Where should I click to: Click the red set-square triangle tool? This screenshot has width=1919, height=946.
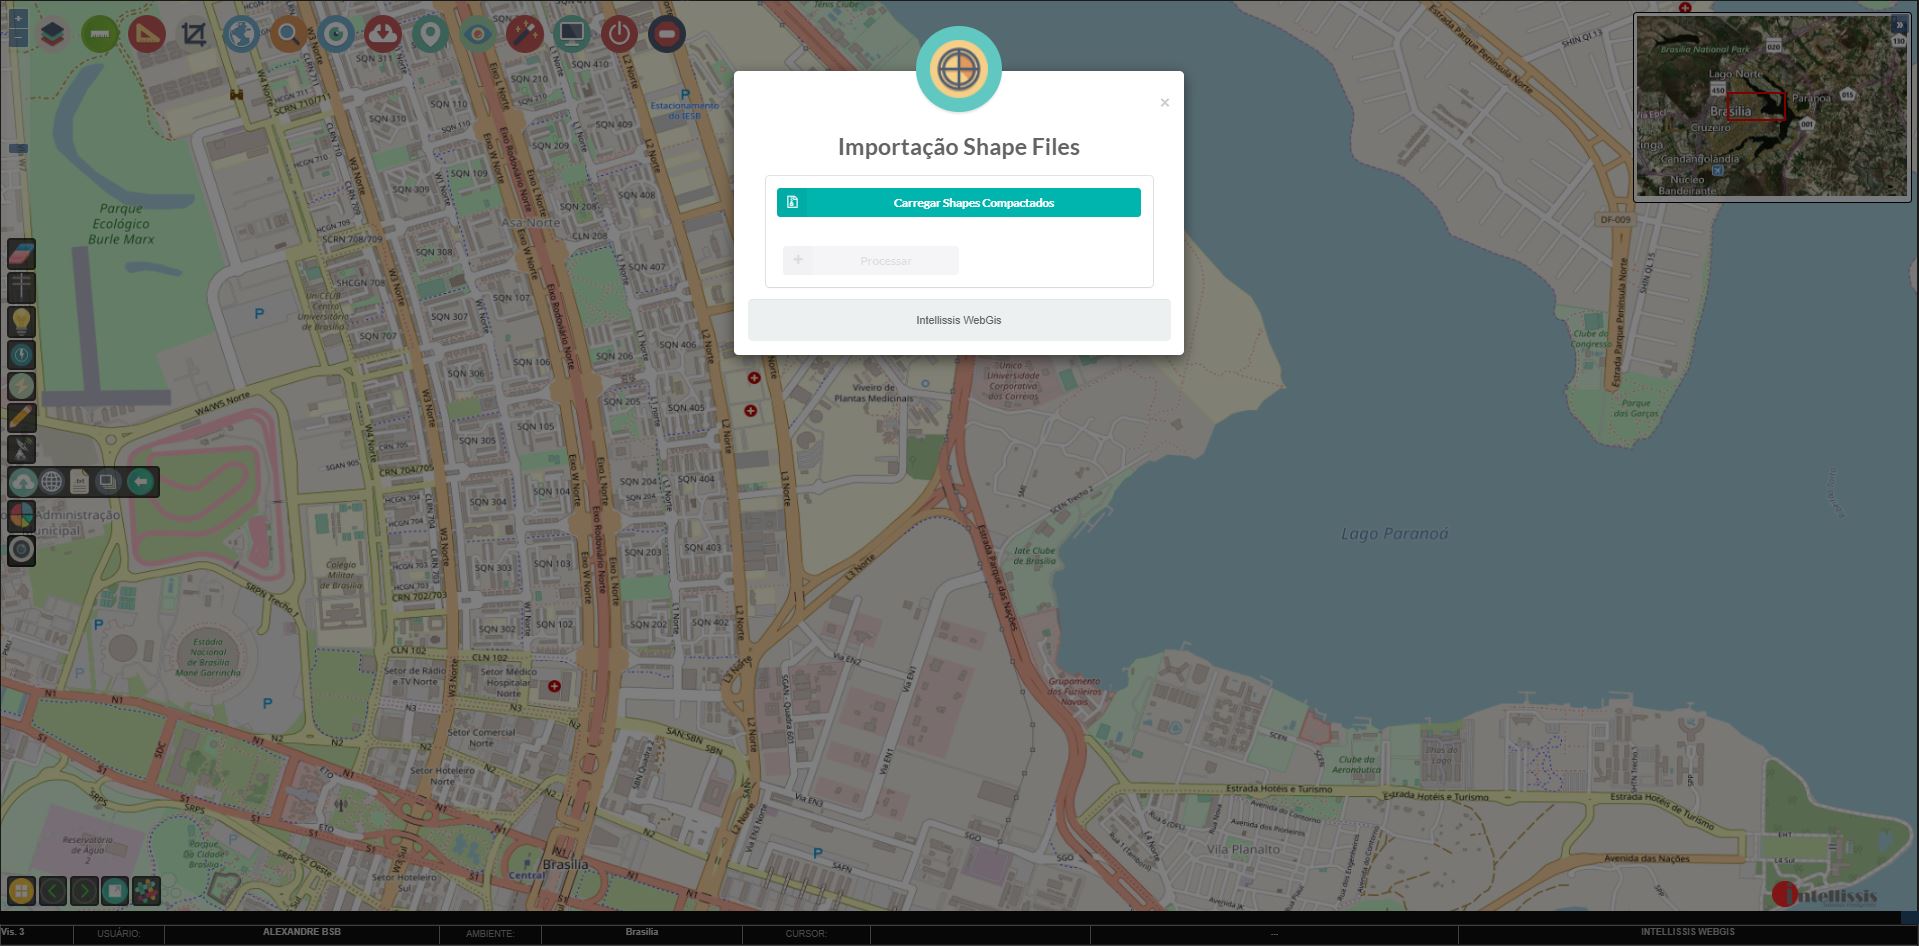pos(147,35)
